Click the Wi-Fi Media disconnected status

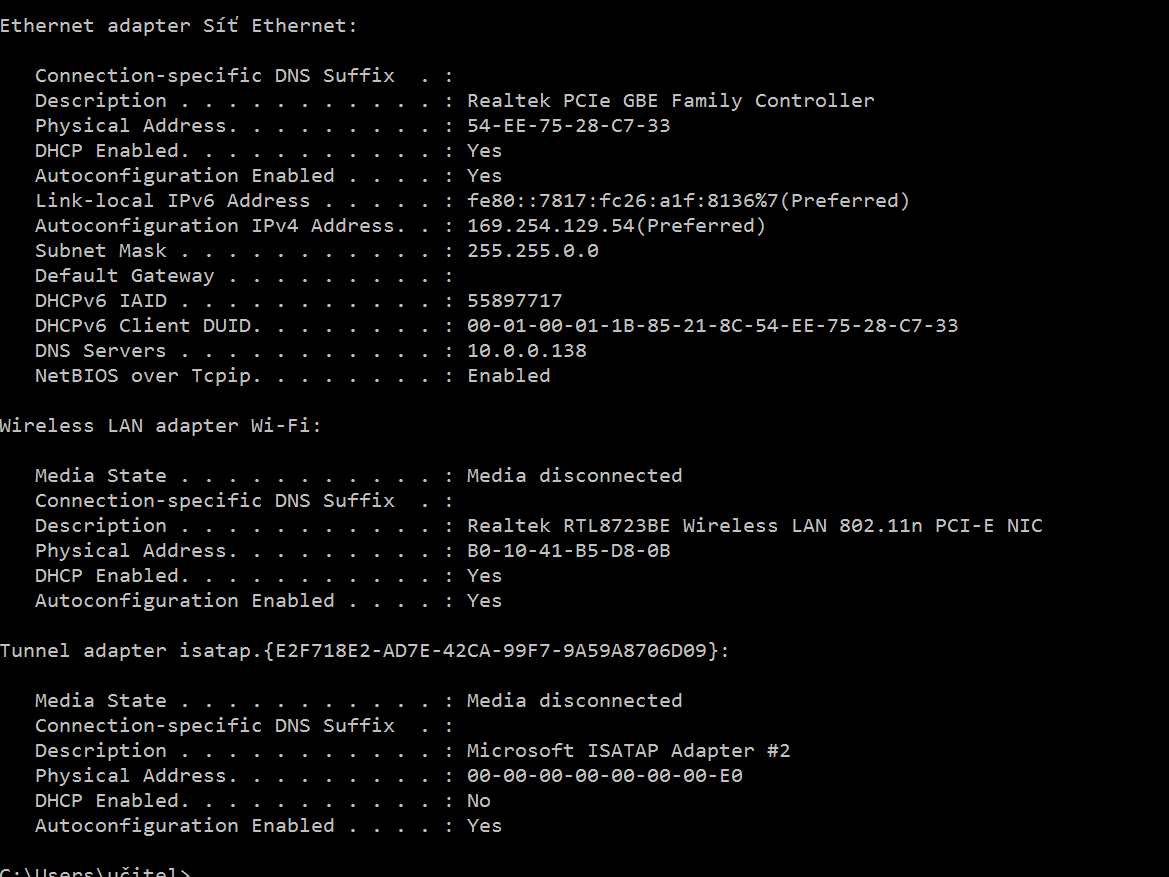[574, 476]
